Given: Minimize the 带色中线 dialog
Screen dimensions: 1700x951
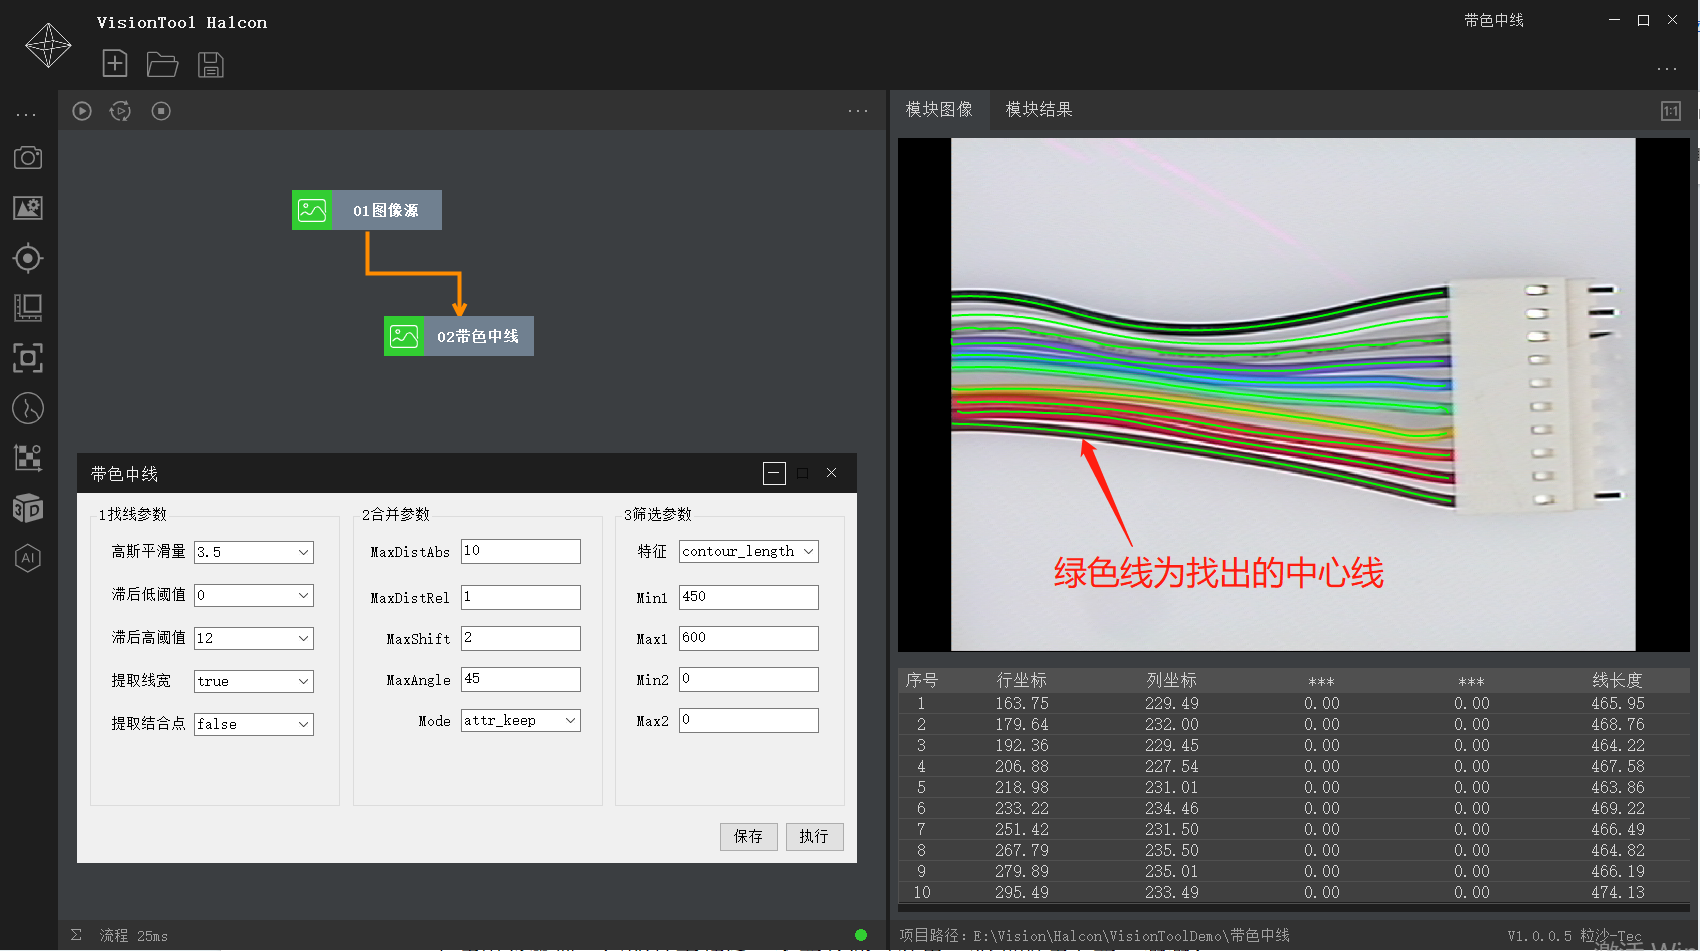Looking at the screenshot, I should [774, 473].
